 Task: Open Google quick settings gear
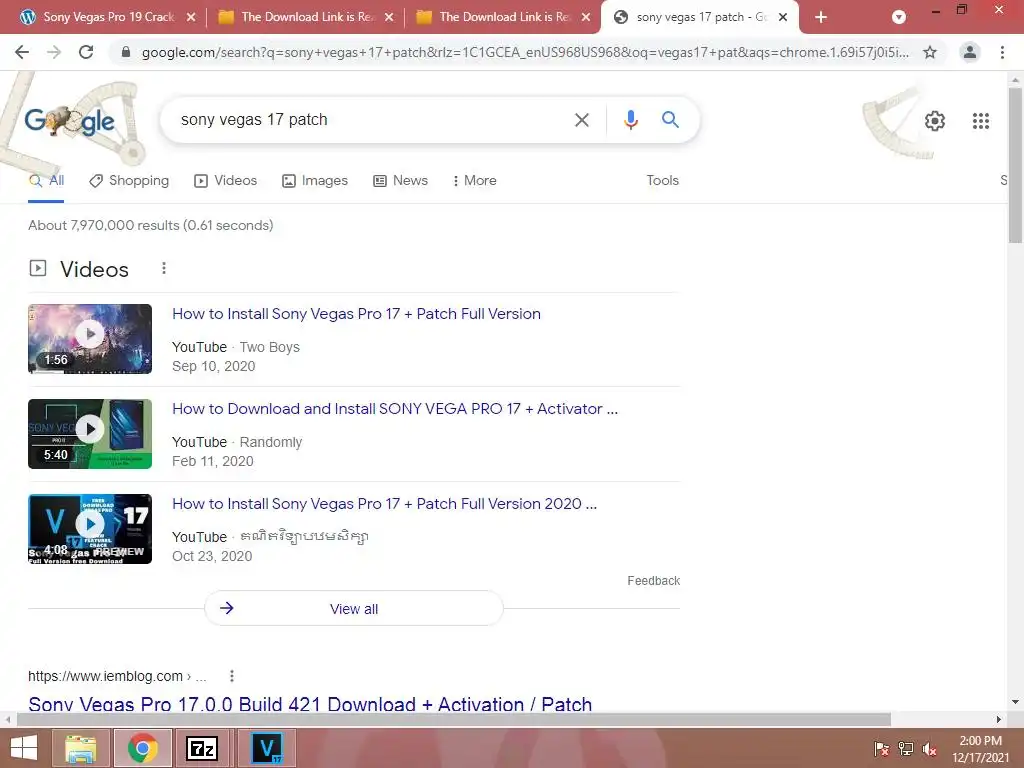tap(935, 121)
